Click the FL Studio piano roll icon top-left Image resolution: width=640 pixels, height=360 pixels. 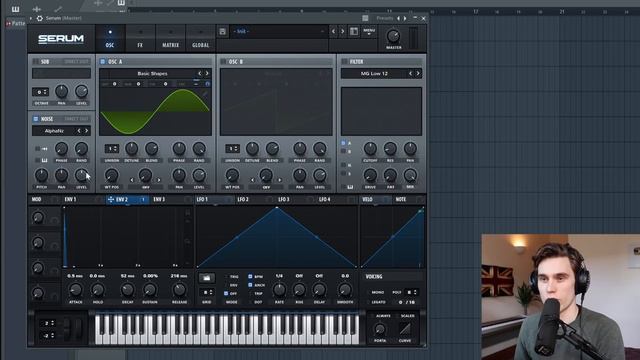click(16, 9)
